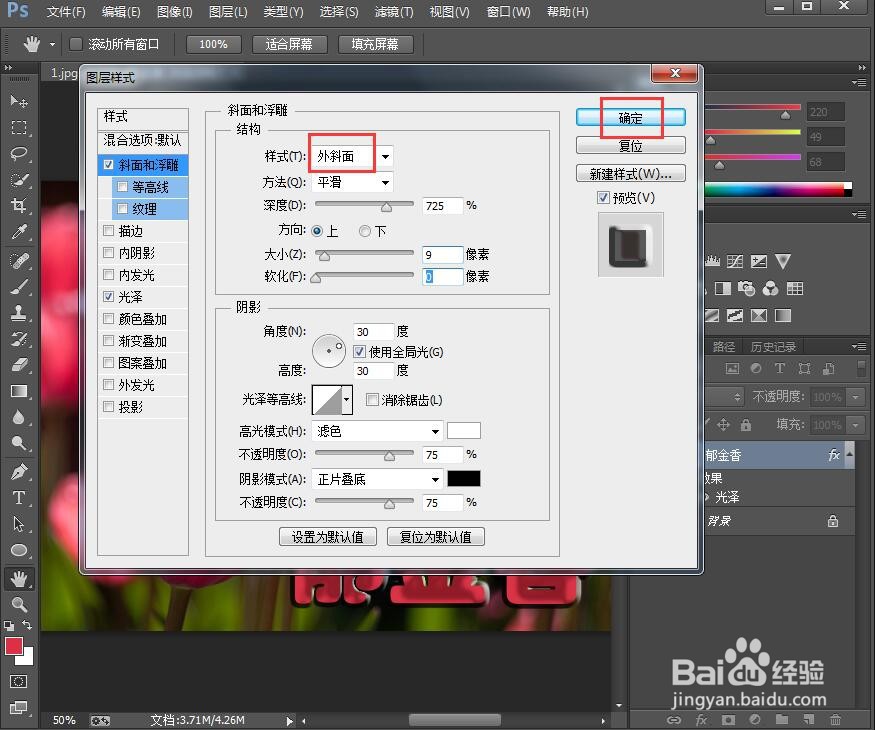Click 适合屏幕 button
This screenshot has height=730, width=875.
coord(289,44)
